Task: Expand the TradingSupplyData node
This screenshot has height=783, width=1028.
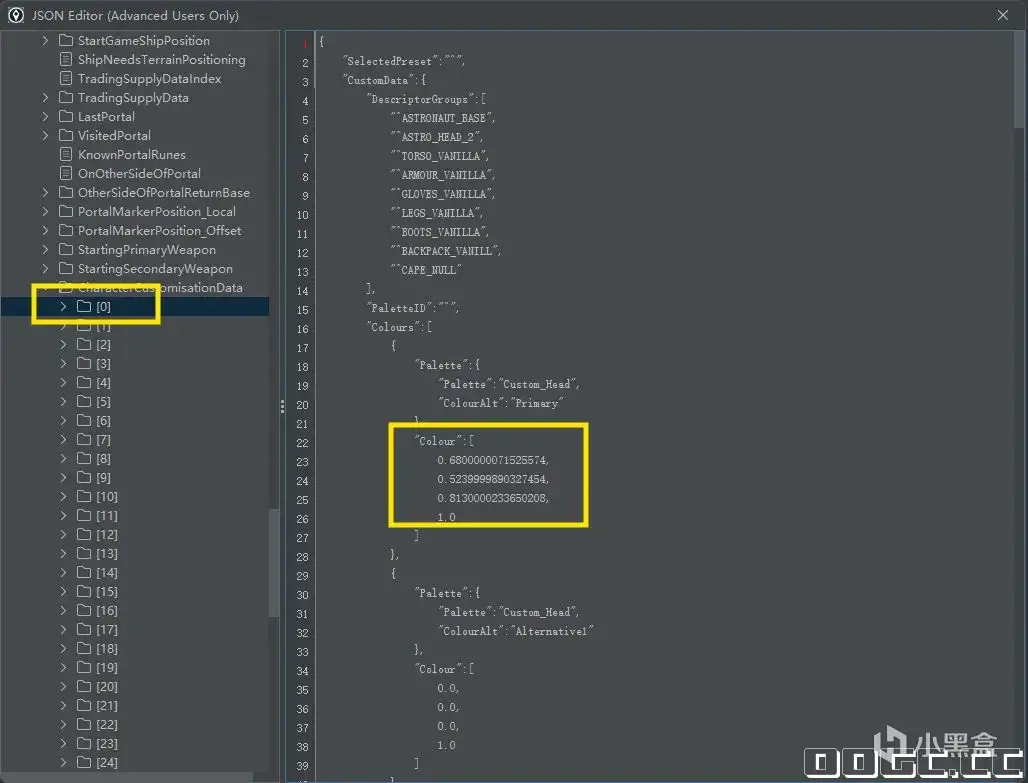Action: (45, 98)
